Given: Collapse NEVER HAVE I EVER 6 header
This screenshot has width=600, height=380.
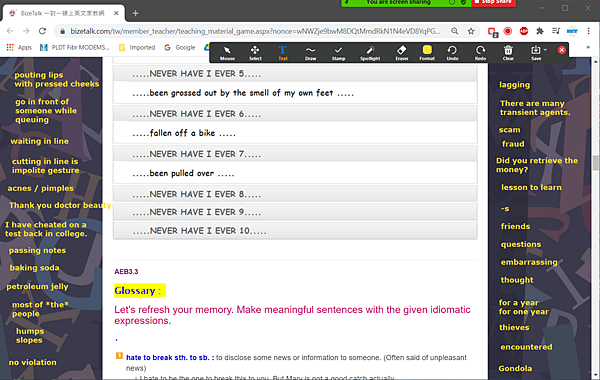Looking at the screenshot, I should pyautogui.click(x=295, y=114).
